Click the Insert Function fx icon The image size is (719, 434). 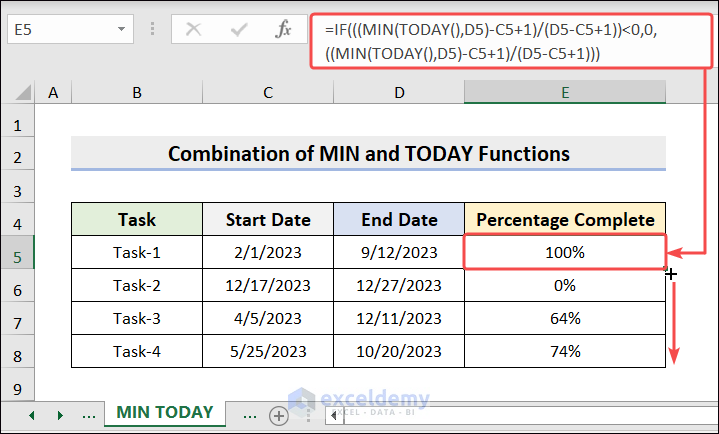(x=284, y=29)
